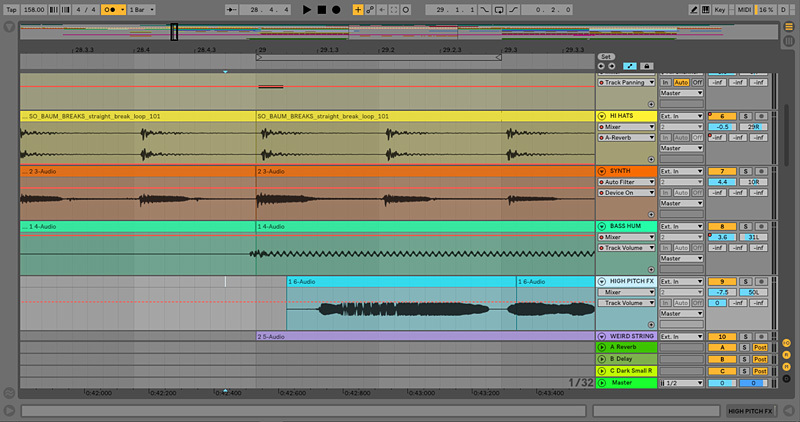800x422 pixels.
Task: Click the Tap tempo button
Action: point(9,9)
